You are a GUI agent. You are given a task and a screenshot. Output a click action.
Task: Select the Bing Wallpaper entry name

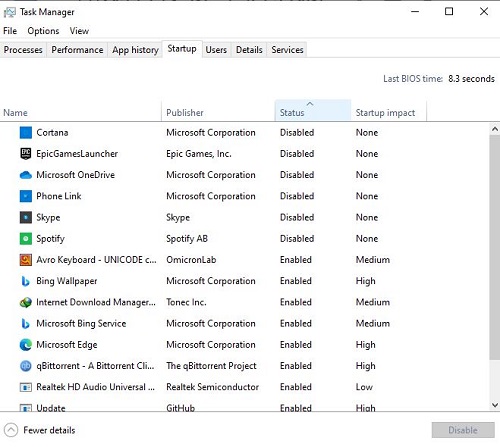tap(67, 281)
